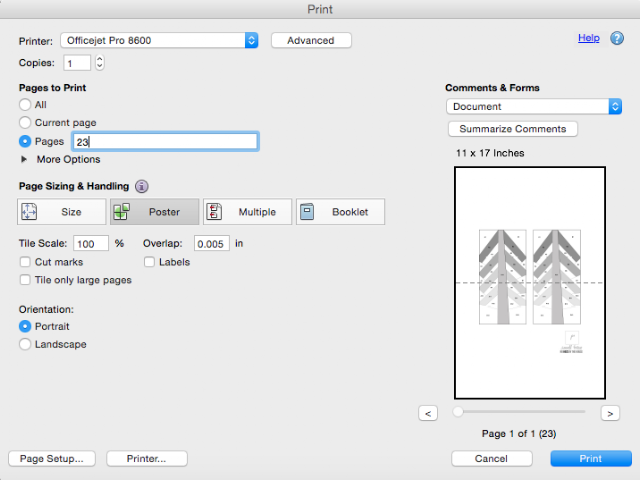Enable the Cut marks checkbox
Screen dimensions: 640x480
pos(26,262)
